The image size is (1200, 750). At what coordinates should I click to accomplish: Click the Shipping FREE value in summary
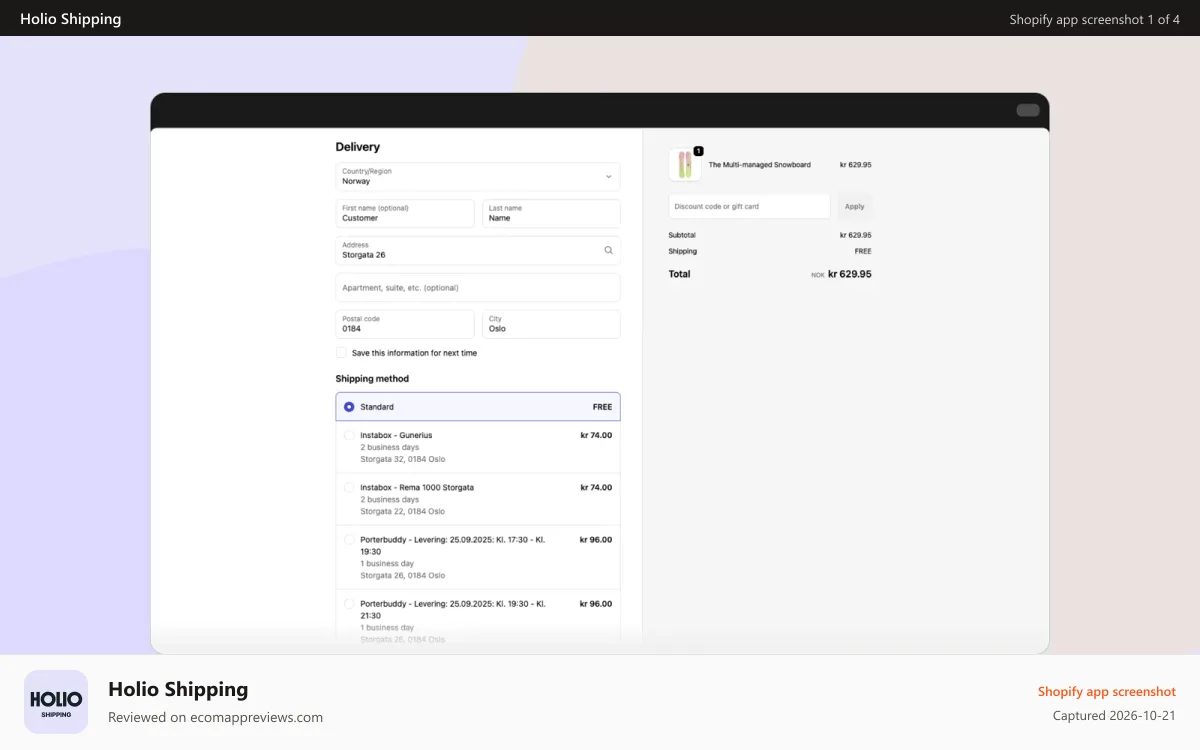pyautogui.click(x=863, y=251)
